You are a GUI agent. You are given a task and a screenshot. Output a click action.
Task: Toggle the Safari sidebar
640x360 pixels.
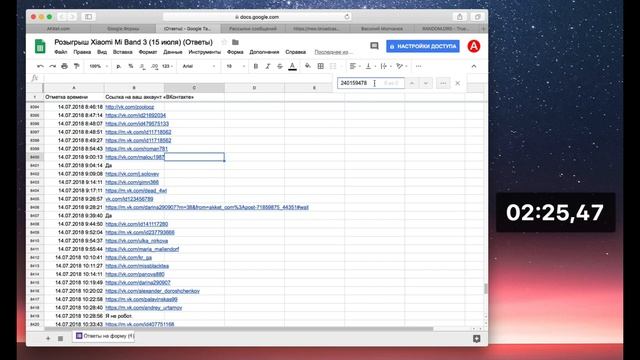[89, 17]
